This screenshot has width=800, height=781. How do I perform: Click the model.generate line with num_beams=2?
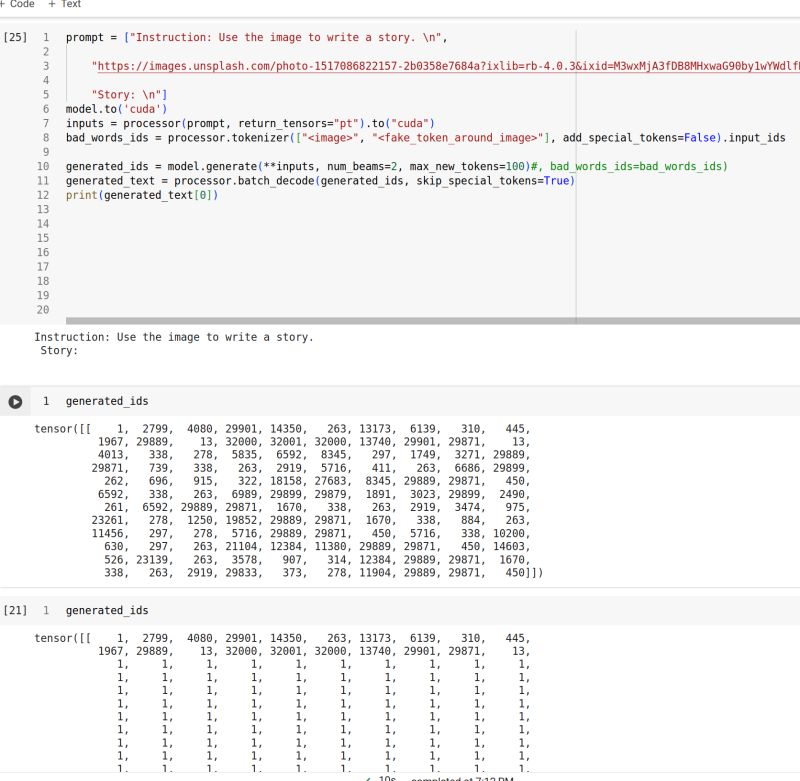pyautogui.click(x=300, y=165)
